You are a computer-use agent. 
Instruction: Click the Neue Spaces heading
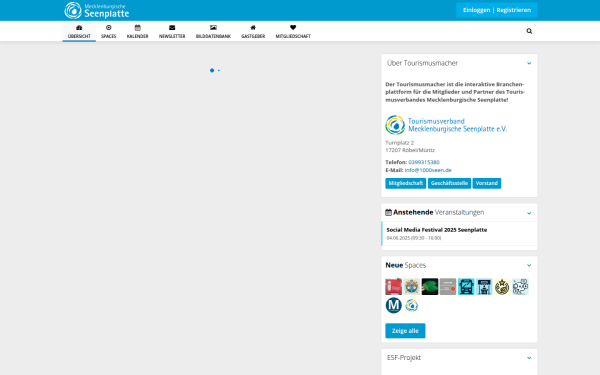coord(406,265)
